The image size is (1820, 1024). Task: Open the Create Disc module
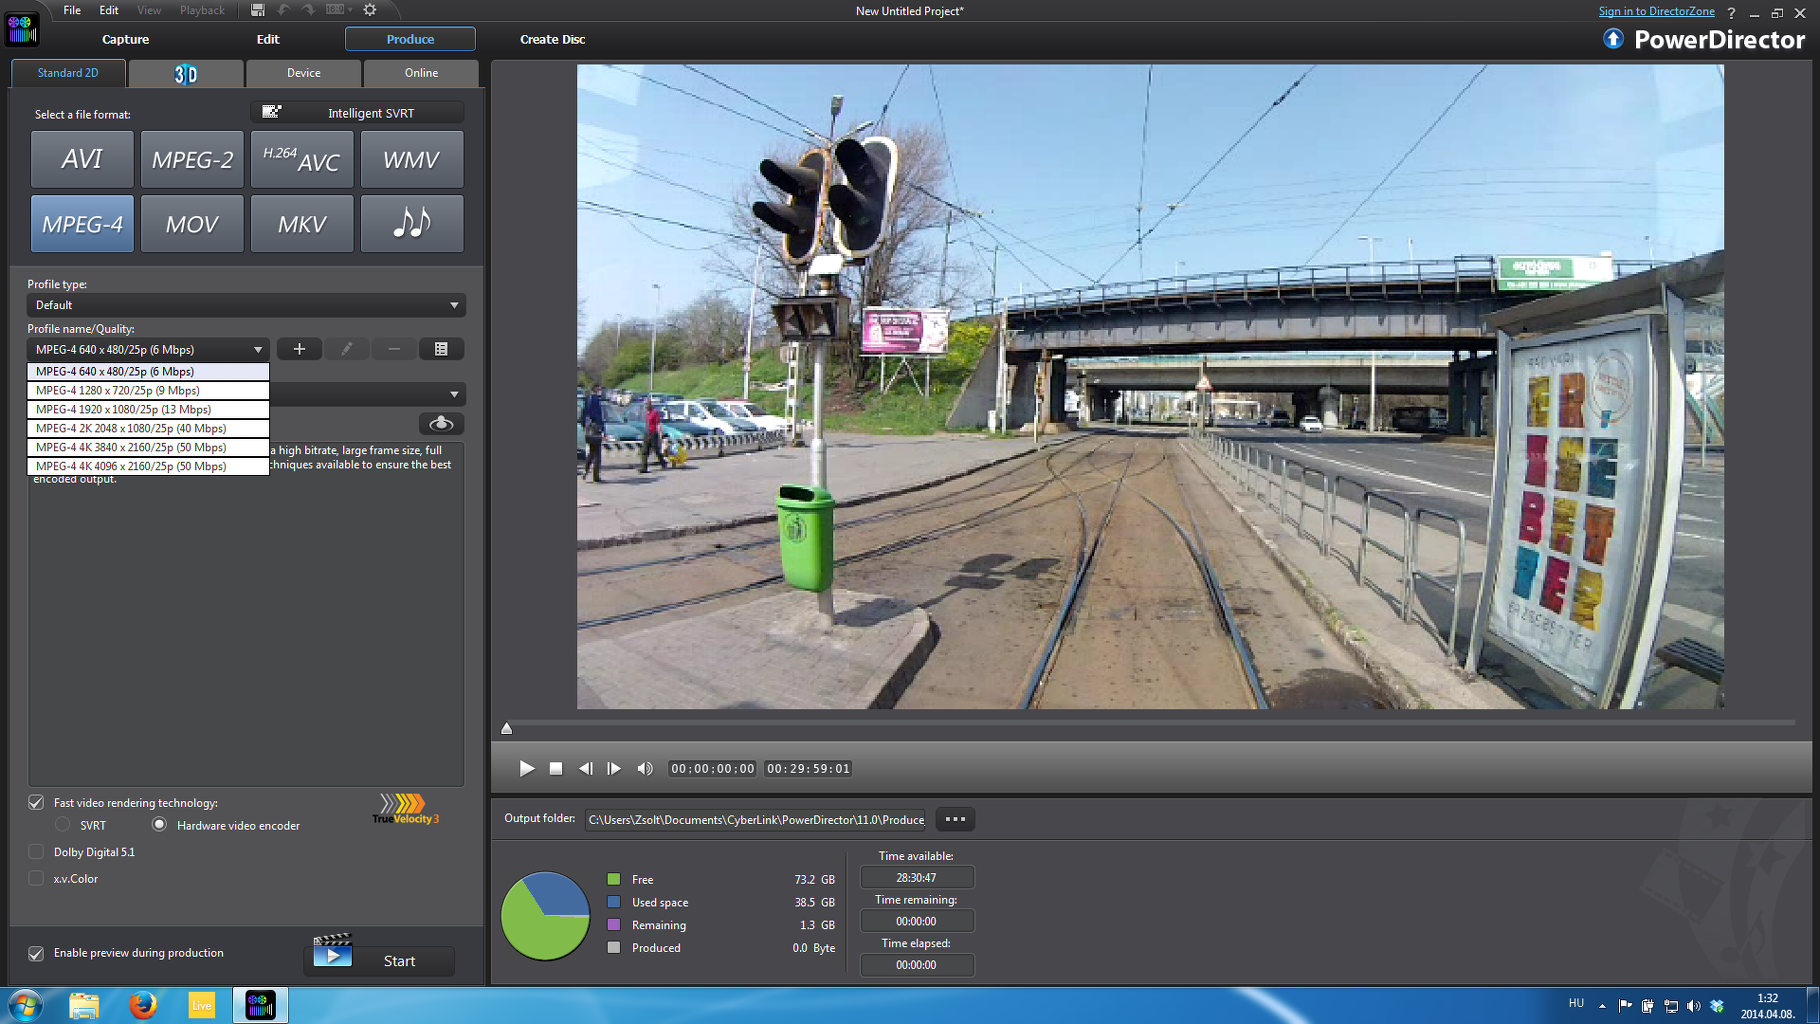(x=552, y=39)
